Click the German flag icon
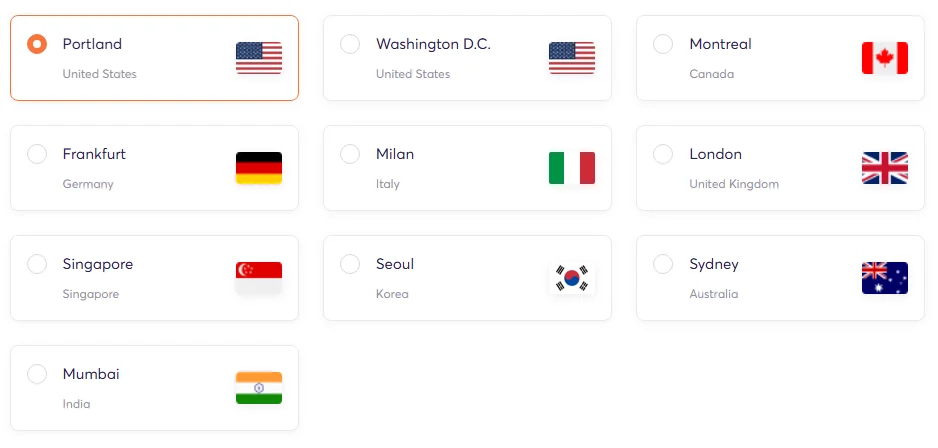This screenshot has width=938, height=448. pyautogui.click(x=258, y=168)
